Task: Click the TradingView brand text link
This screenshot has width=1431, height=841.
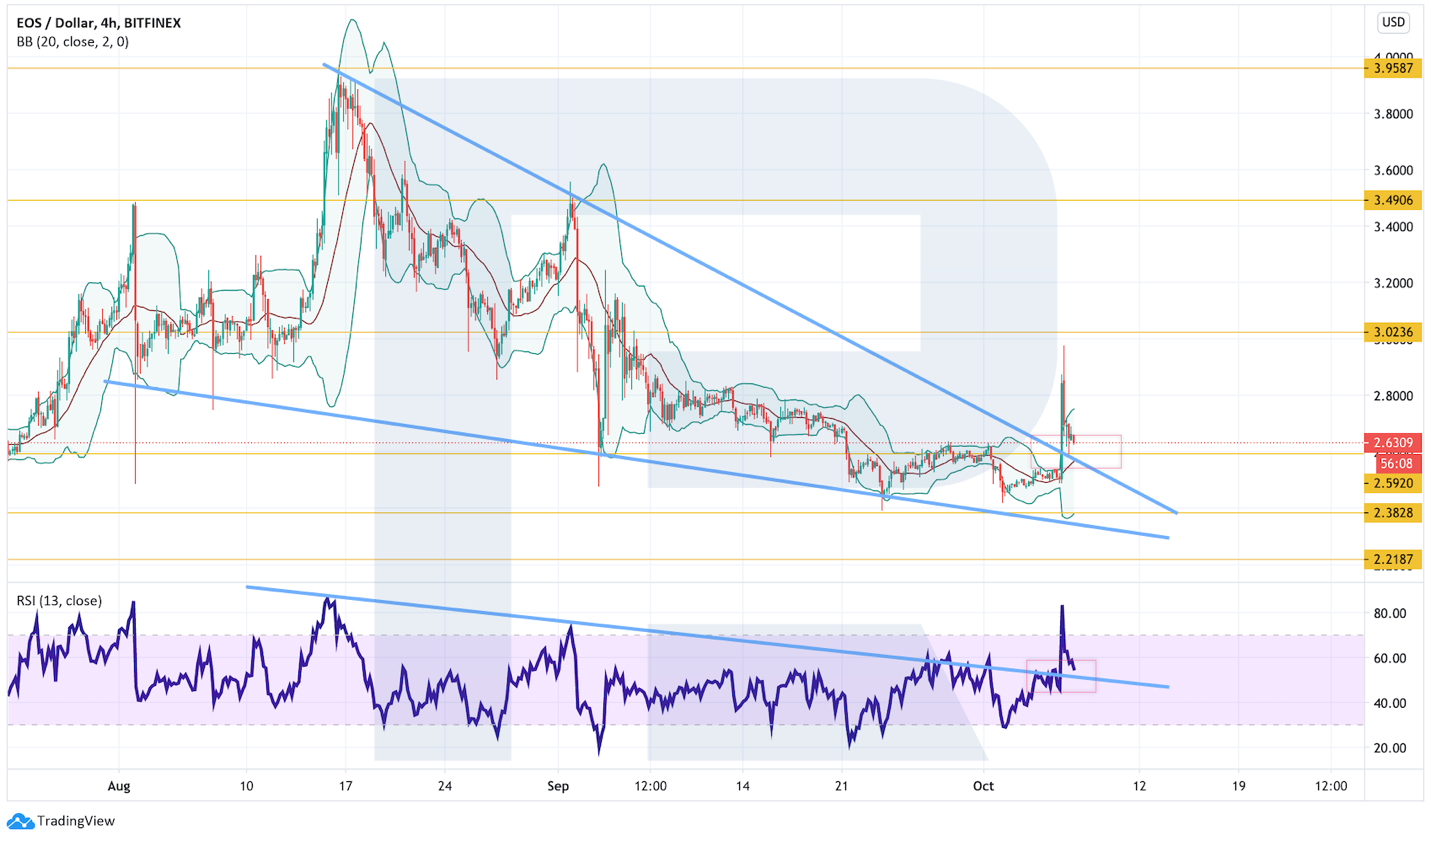Action: click(x=76, y=821)
